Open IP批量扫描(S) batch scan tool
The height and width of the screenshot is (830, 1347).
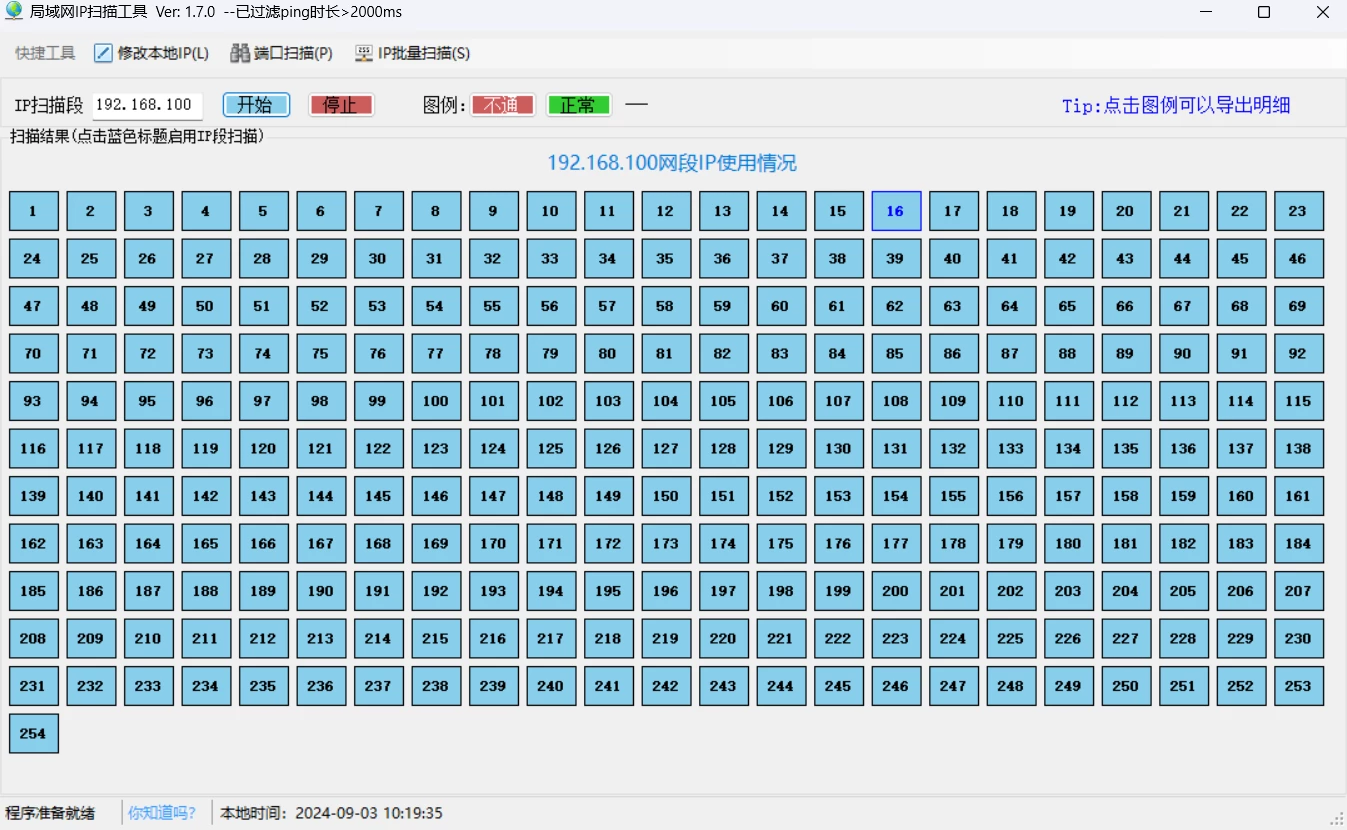413,53
